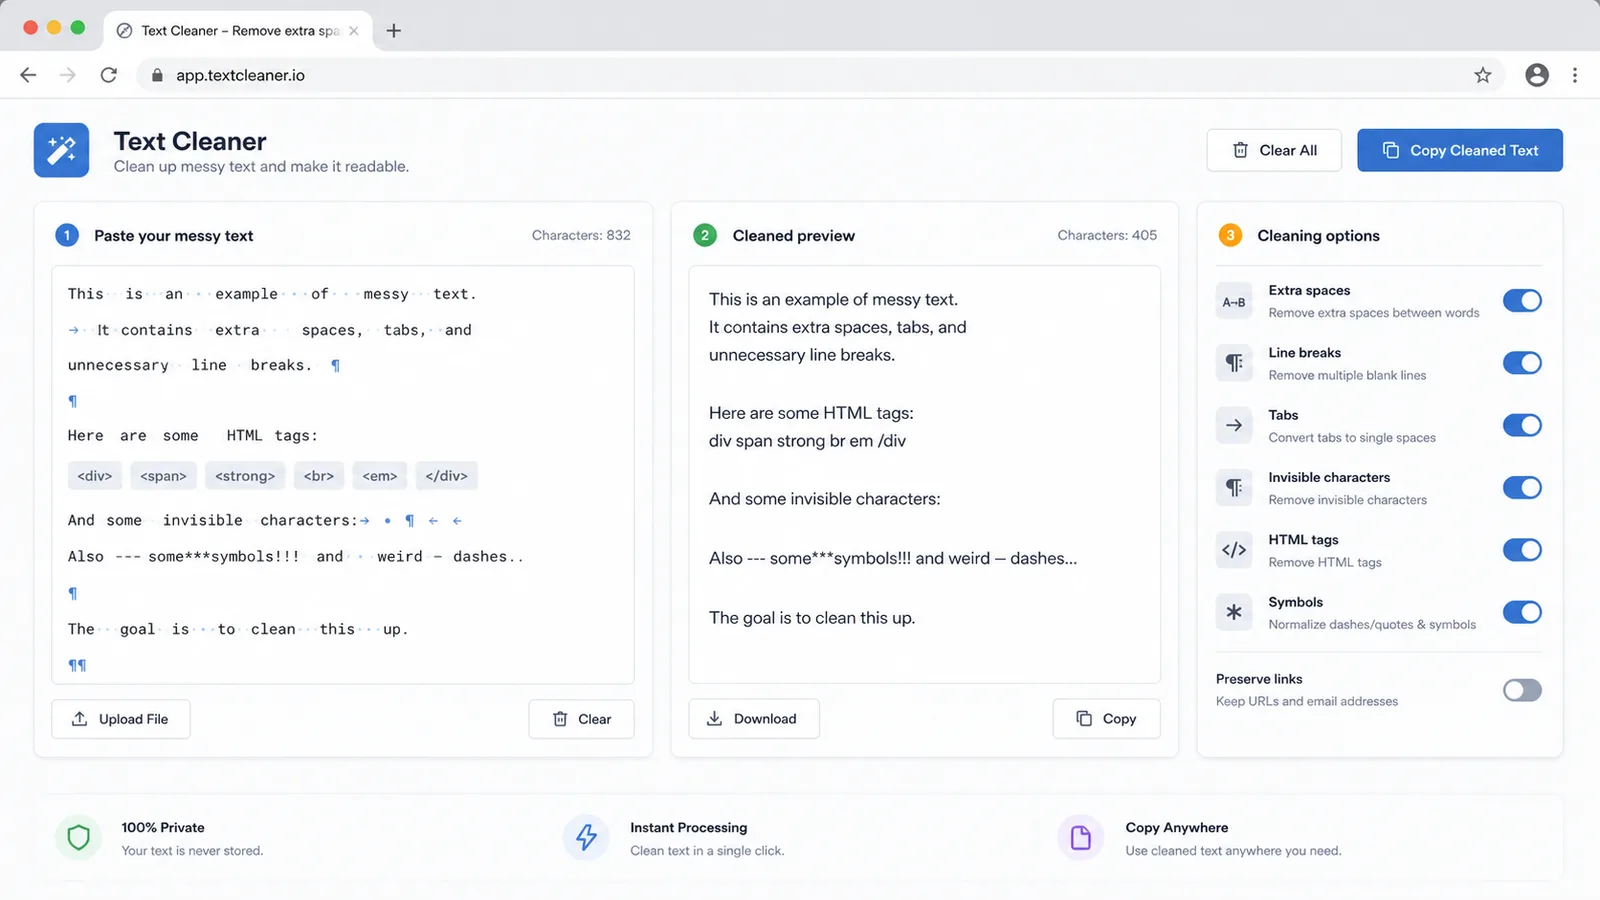Click inside the cleaned preview area
The height and width of the screenshot is (900, 1600).
click(x=924, y=475)
